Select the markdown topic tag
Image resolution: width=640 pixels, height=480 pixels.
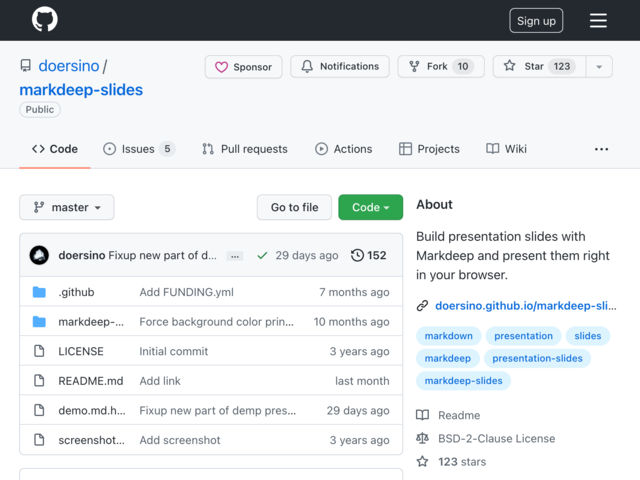[x=449, y=336]
